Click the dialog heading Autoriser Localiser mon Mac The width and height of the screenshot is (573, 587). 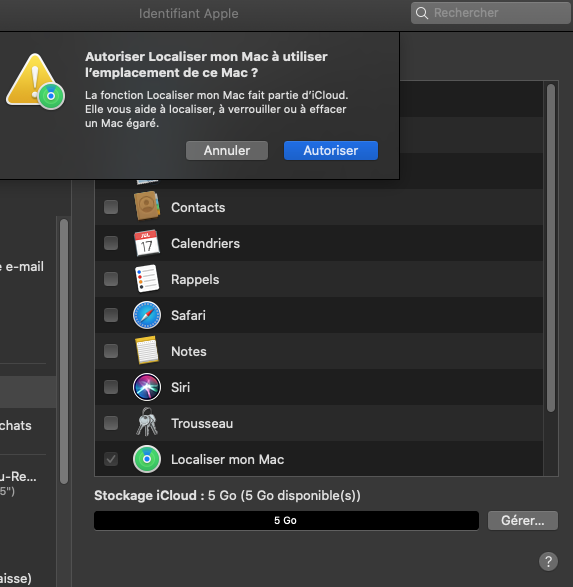206,64
